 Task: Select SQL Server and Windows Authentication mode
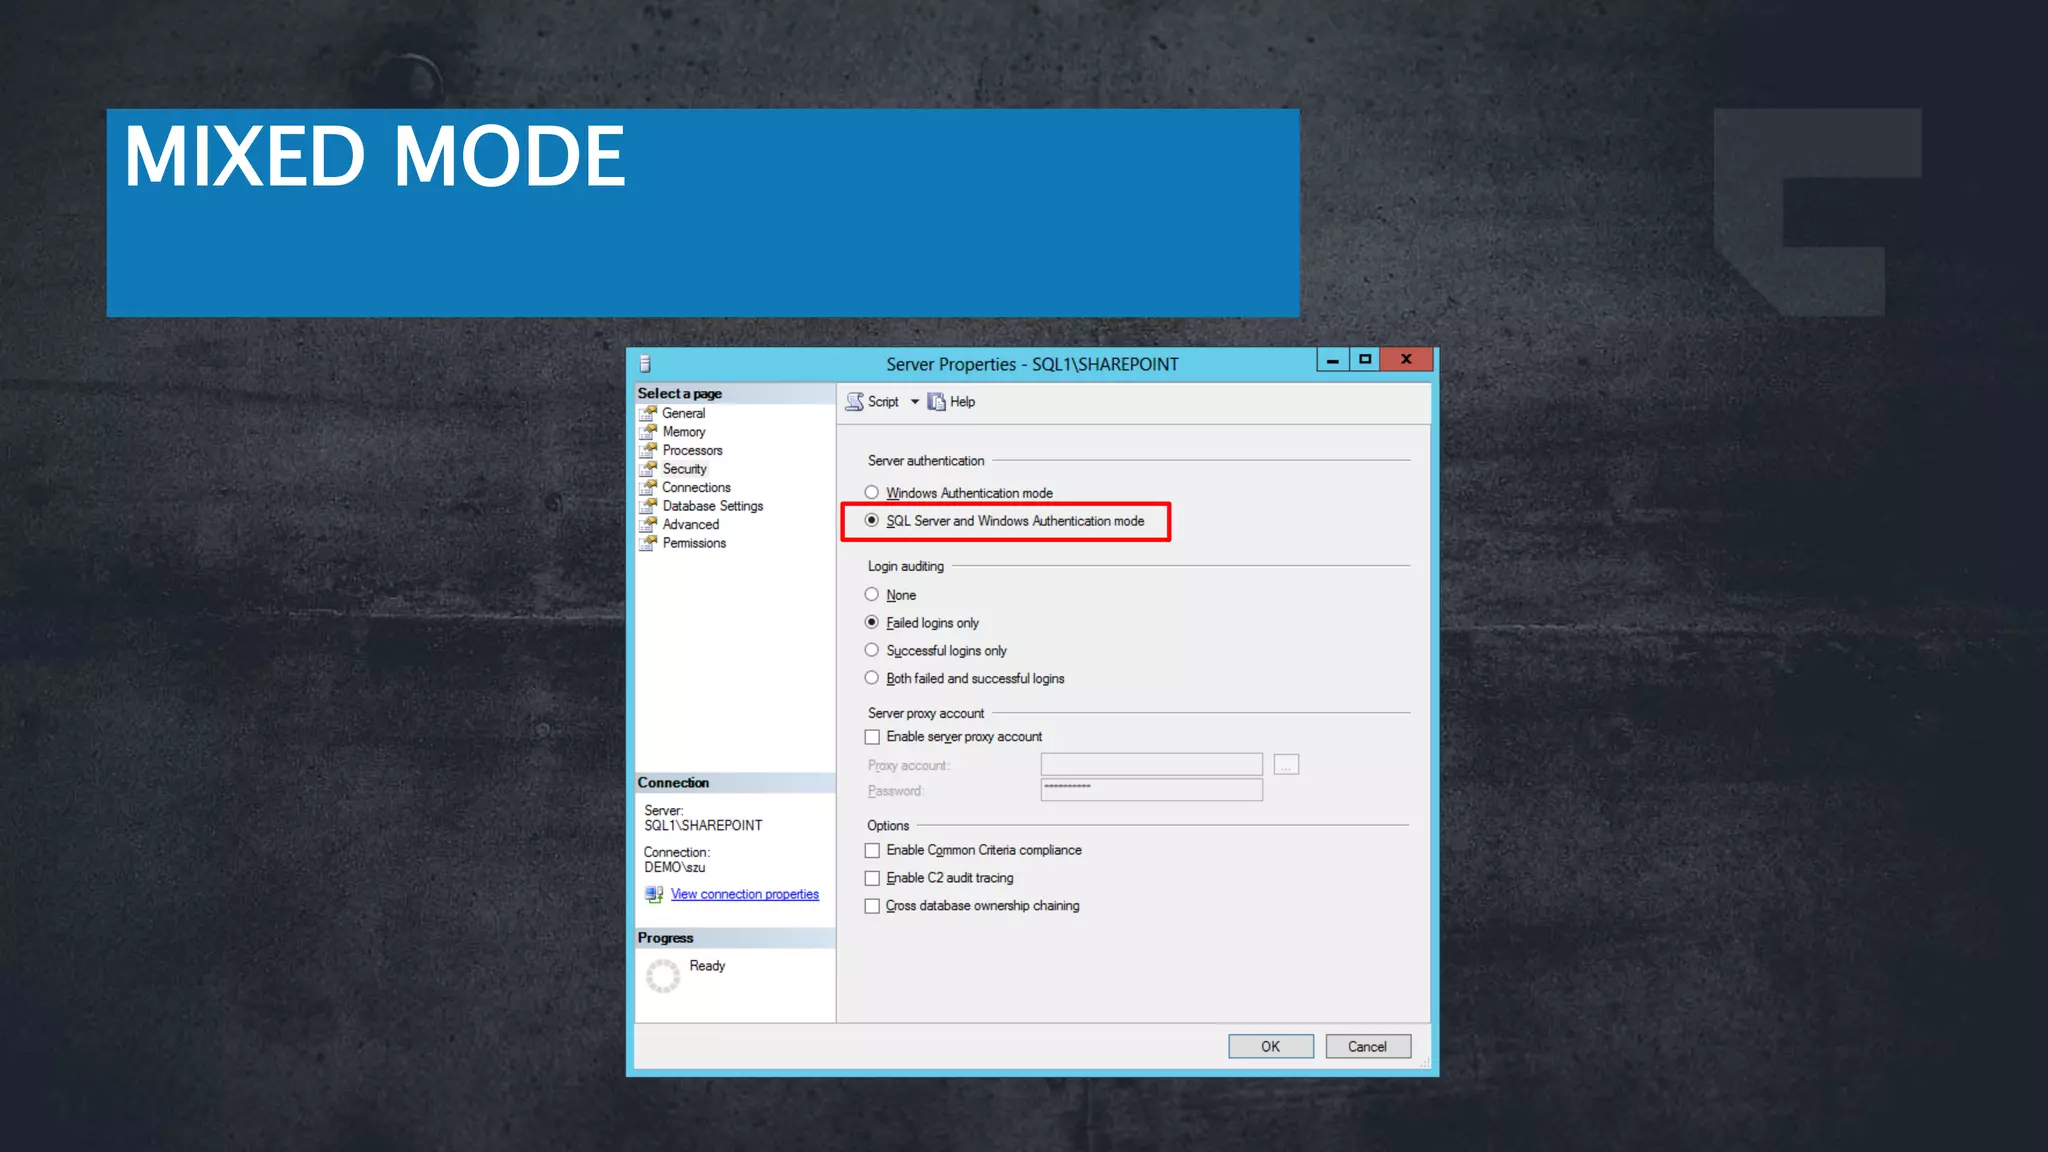(872, 520)
